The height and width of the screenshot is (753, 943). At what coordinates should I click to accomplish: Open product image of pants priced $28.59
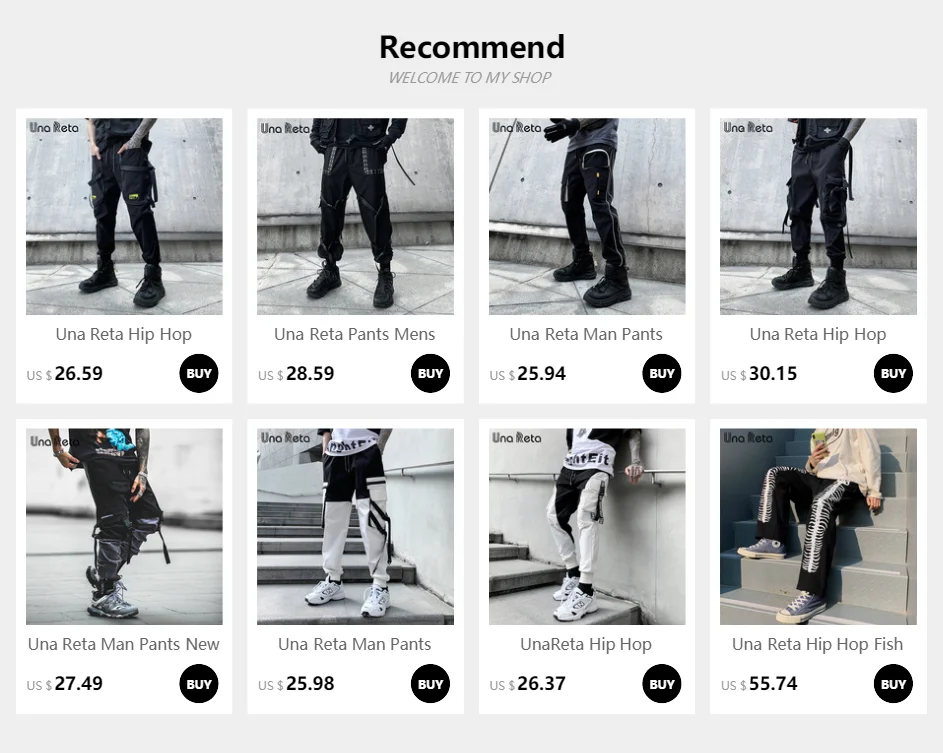click(355, 216)
